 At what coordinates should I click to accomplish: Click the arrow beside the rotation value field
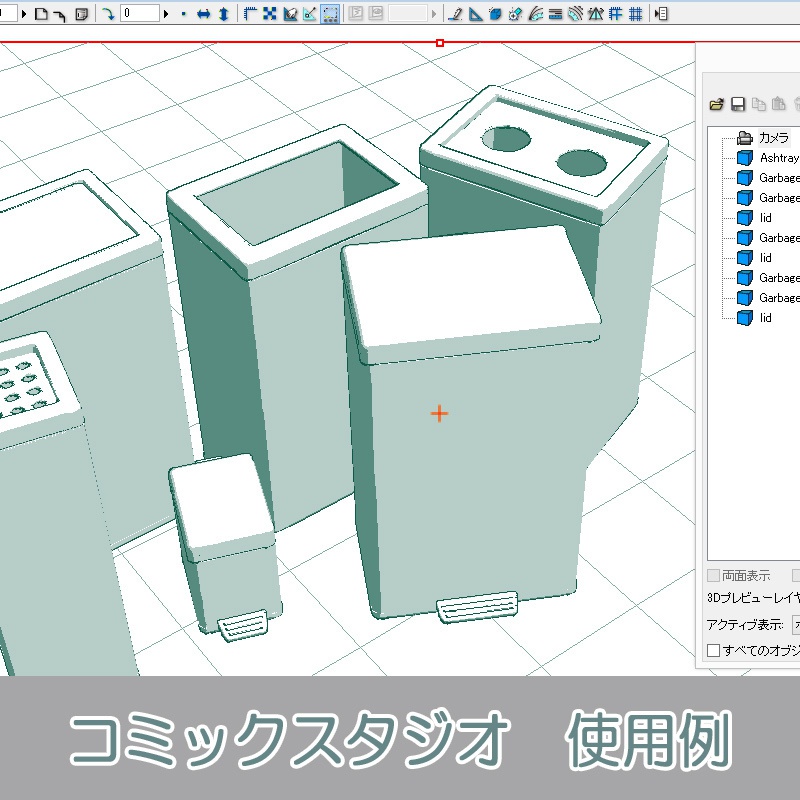[x=166, y=13]
